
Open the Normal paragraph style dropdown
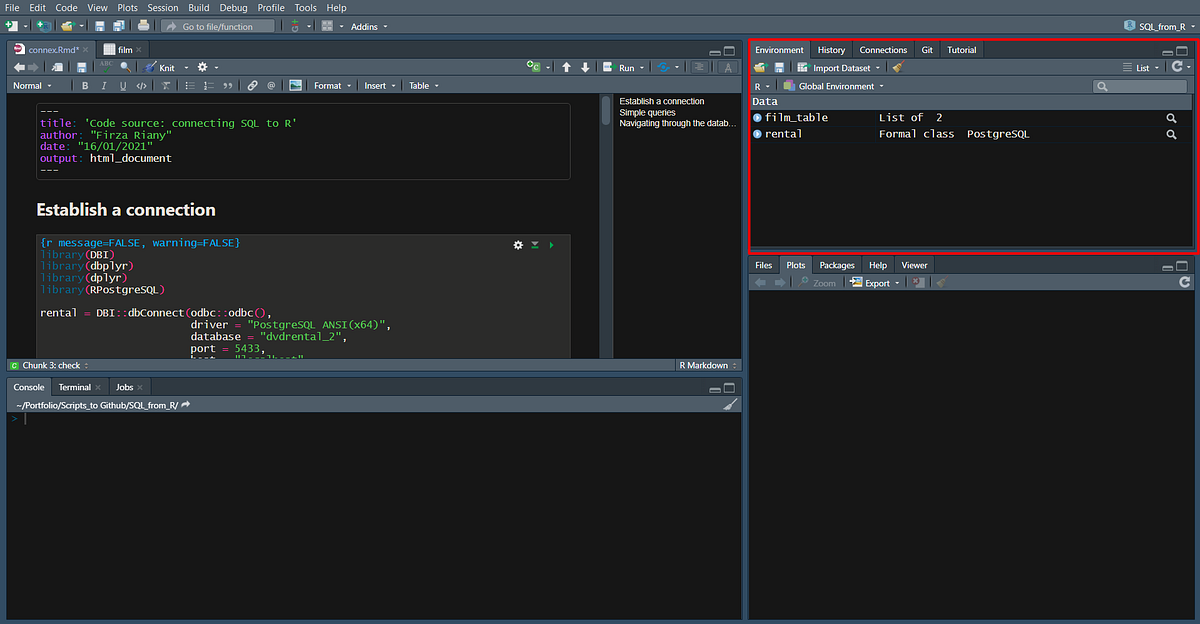[x=32, y=85]
